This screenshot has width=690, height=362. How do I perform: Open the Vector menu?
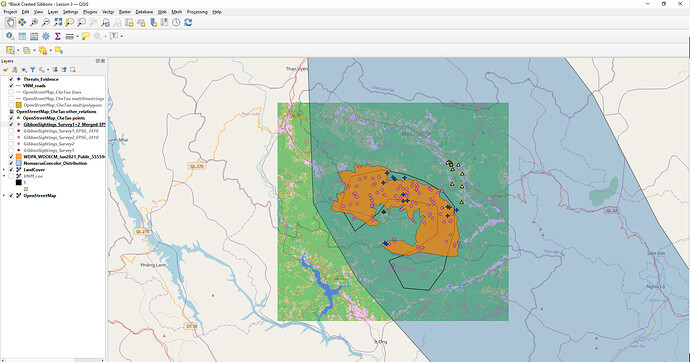coord(108,12)
